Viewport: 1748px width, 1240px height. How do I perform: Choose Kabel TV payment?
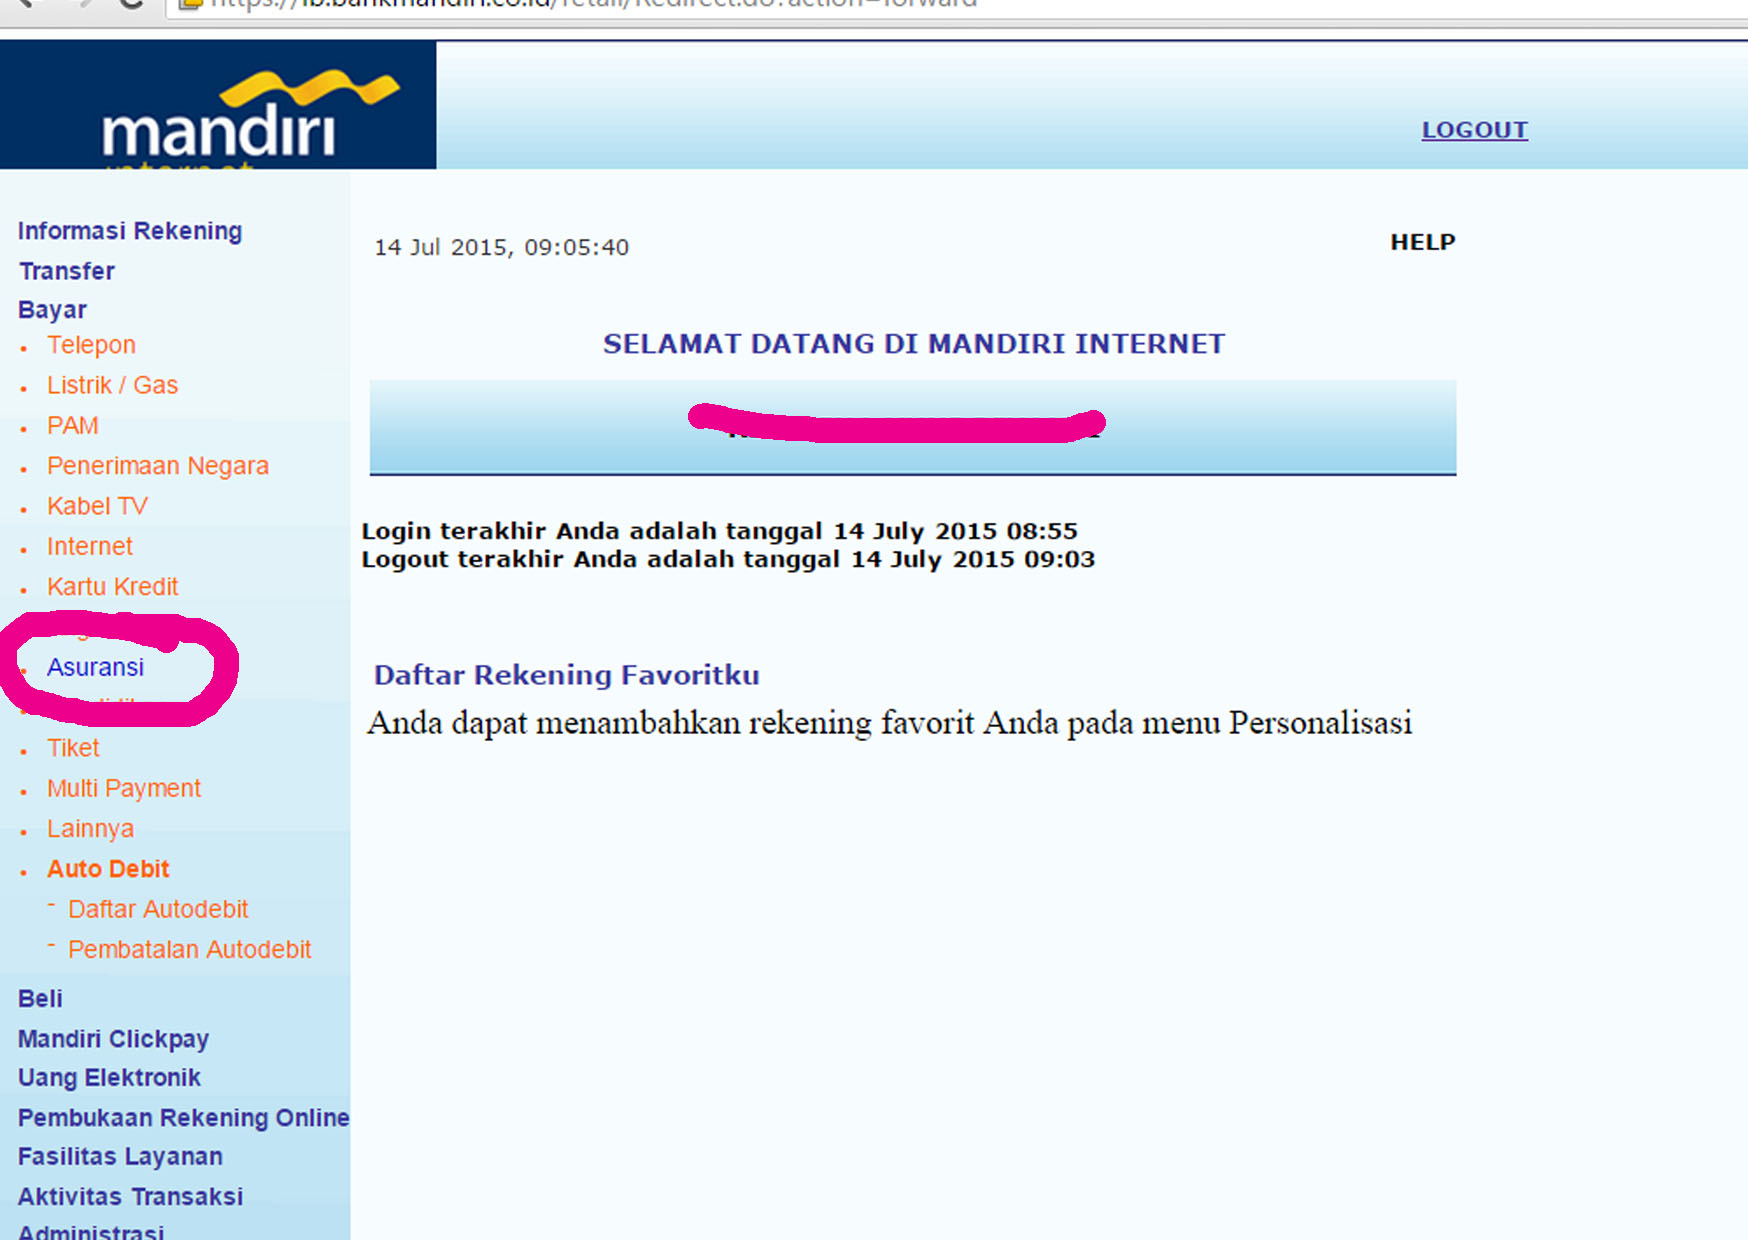click(97, 506)
